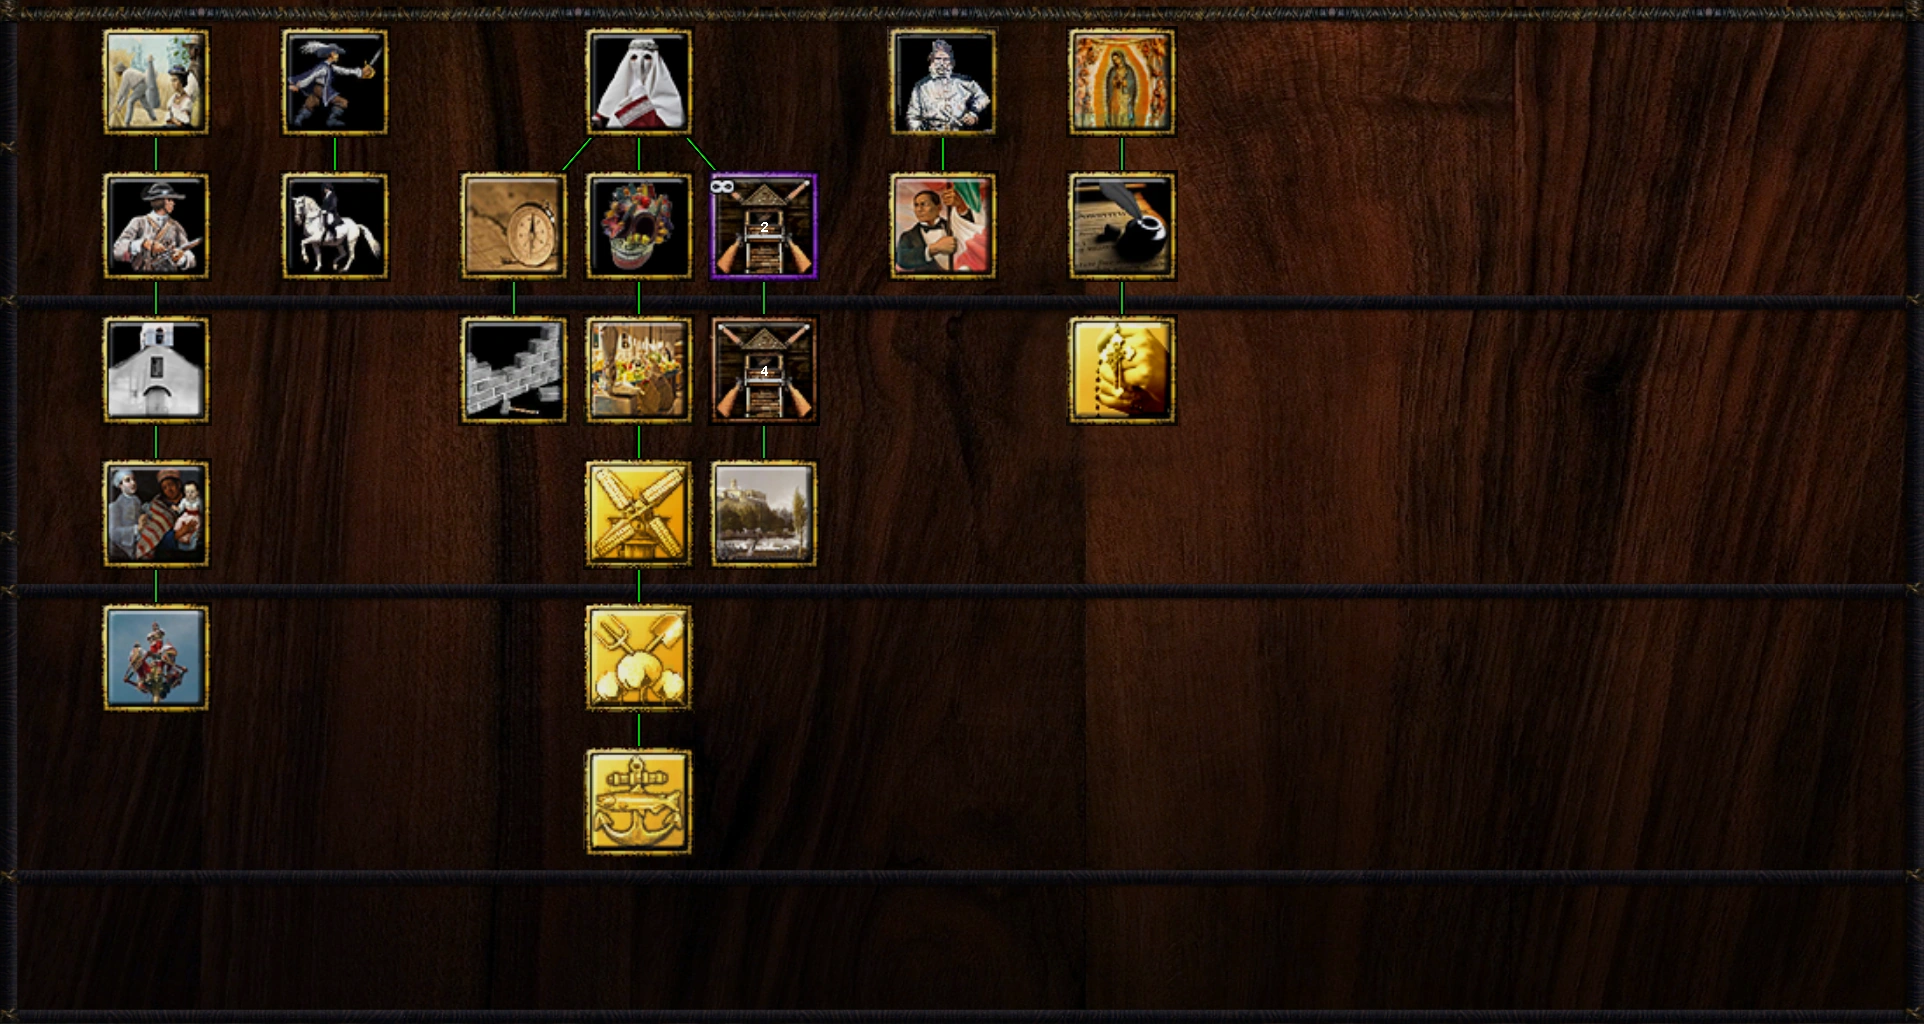Viewport: 1924px width, 1024px height.
Task: Select the purple-bordered crate card numbered 2
Action: pos(764,226)
